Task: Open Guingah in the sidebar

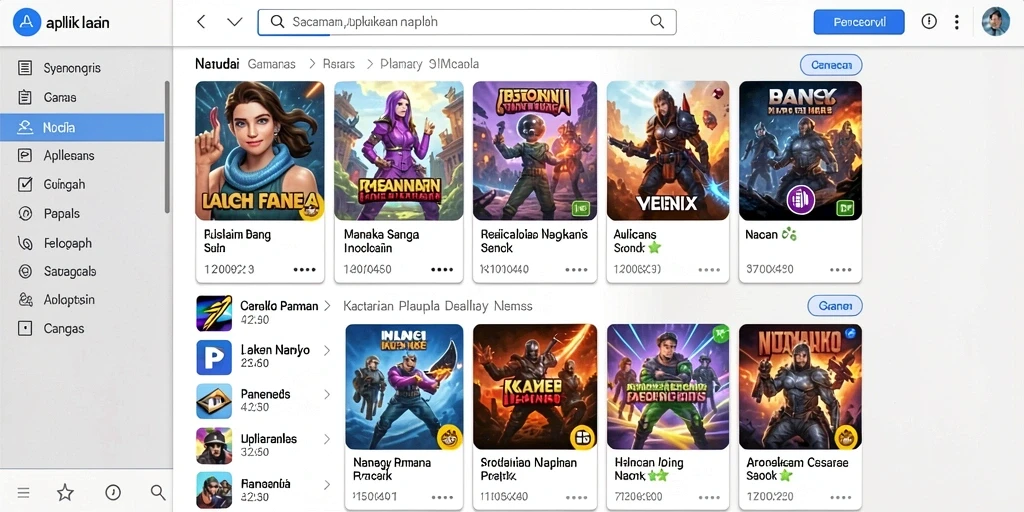Action: [x=82, y=185]
